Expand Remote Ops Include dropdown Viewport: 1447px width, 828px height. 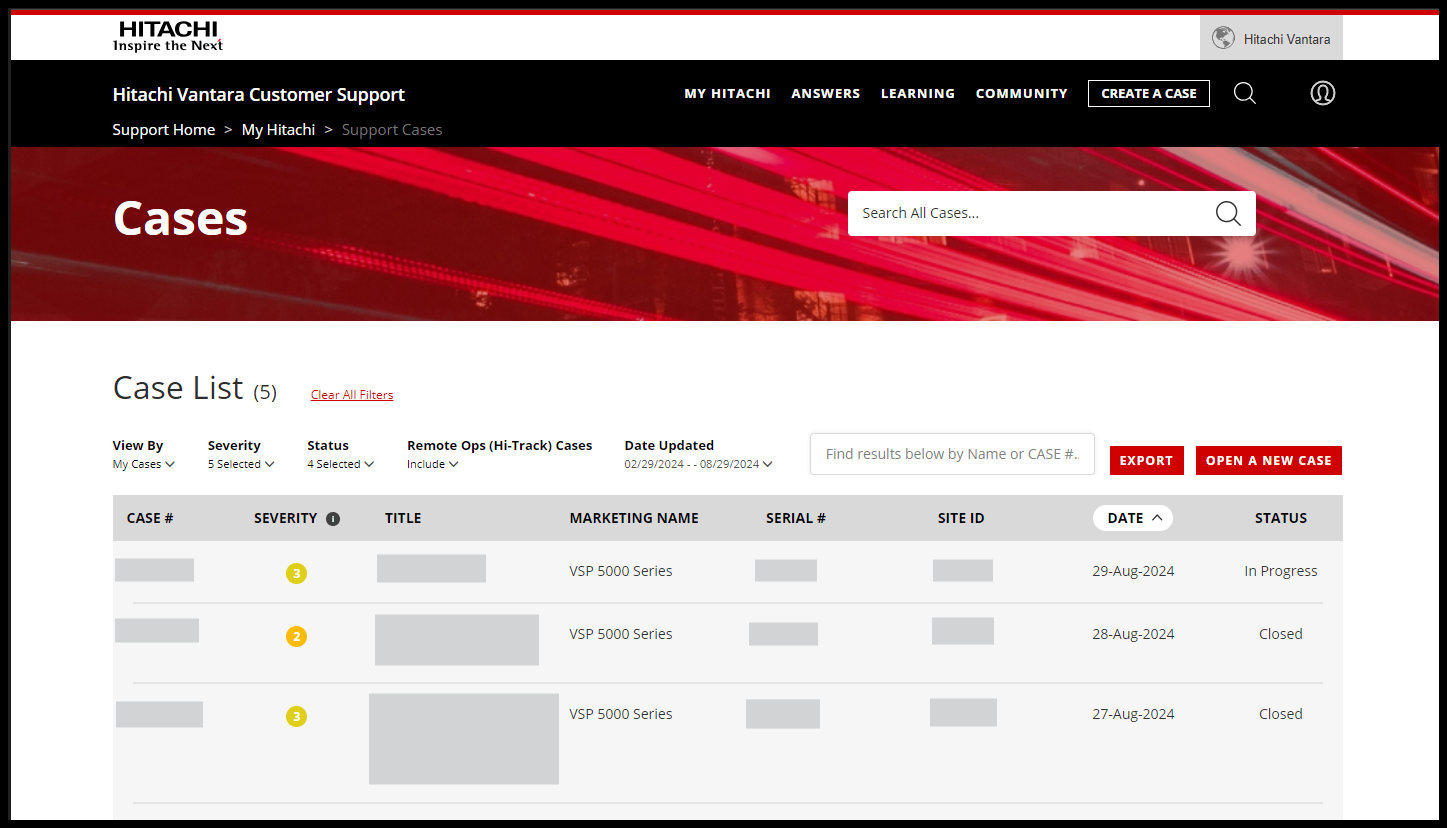tap(432, 464)
